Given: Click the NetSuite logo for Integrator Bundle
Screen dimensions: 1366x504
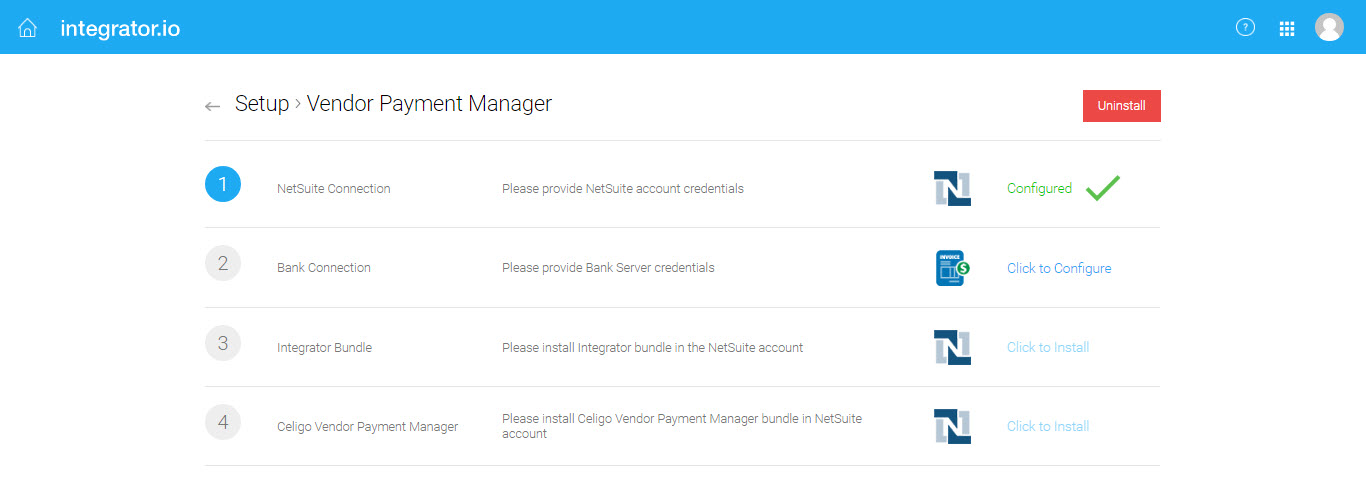Looking at the screenshot, I should (x=952, y=347).
